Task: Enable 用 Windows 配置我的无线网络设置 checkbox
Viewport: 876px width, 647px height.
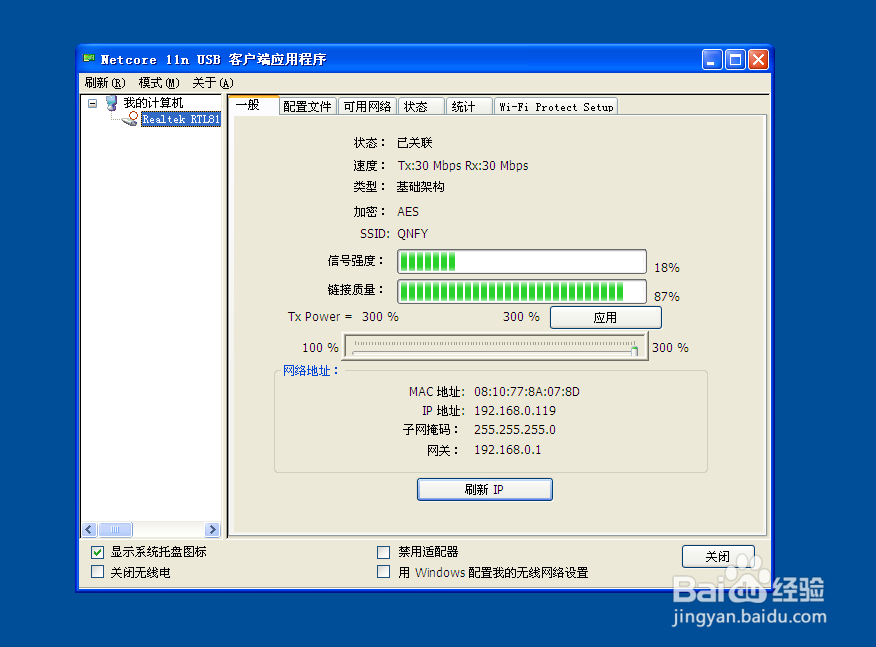Action: pyautogui.click(x=383, y=572)
